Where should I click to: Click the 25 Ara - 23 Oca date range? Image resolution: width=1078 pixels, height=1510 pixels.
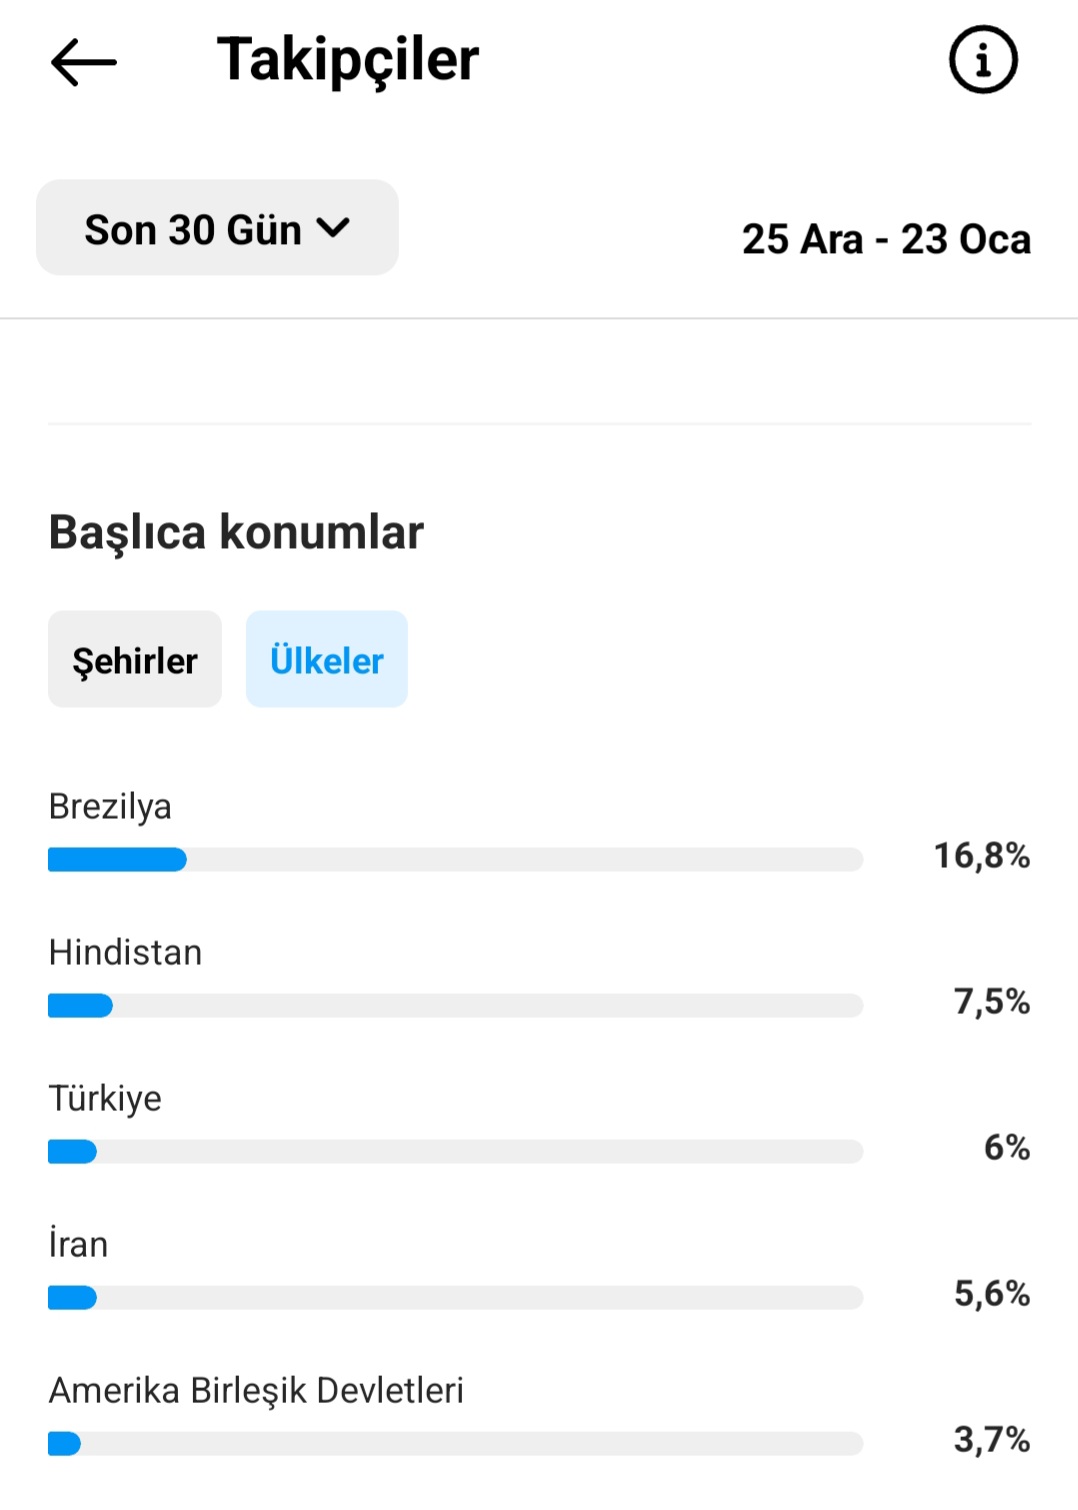click(x=886, y=239)
